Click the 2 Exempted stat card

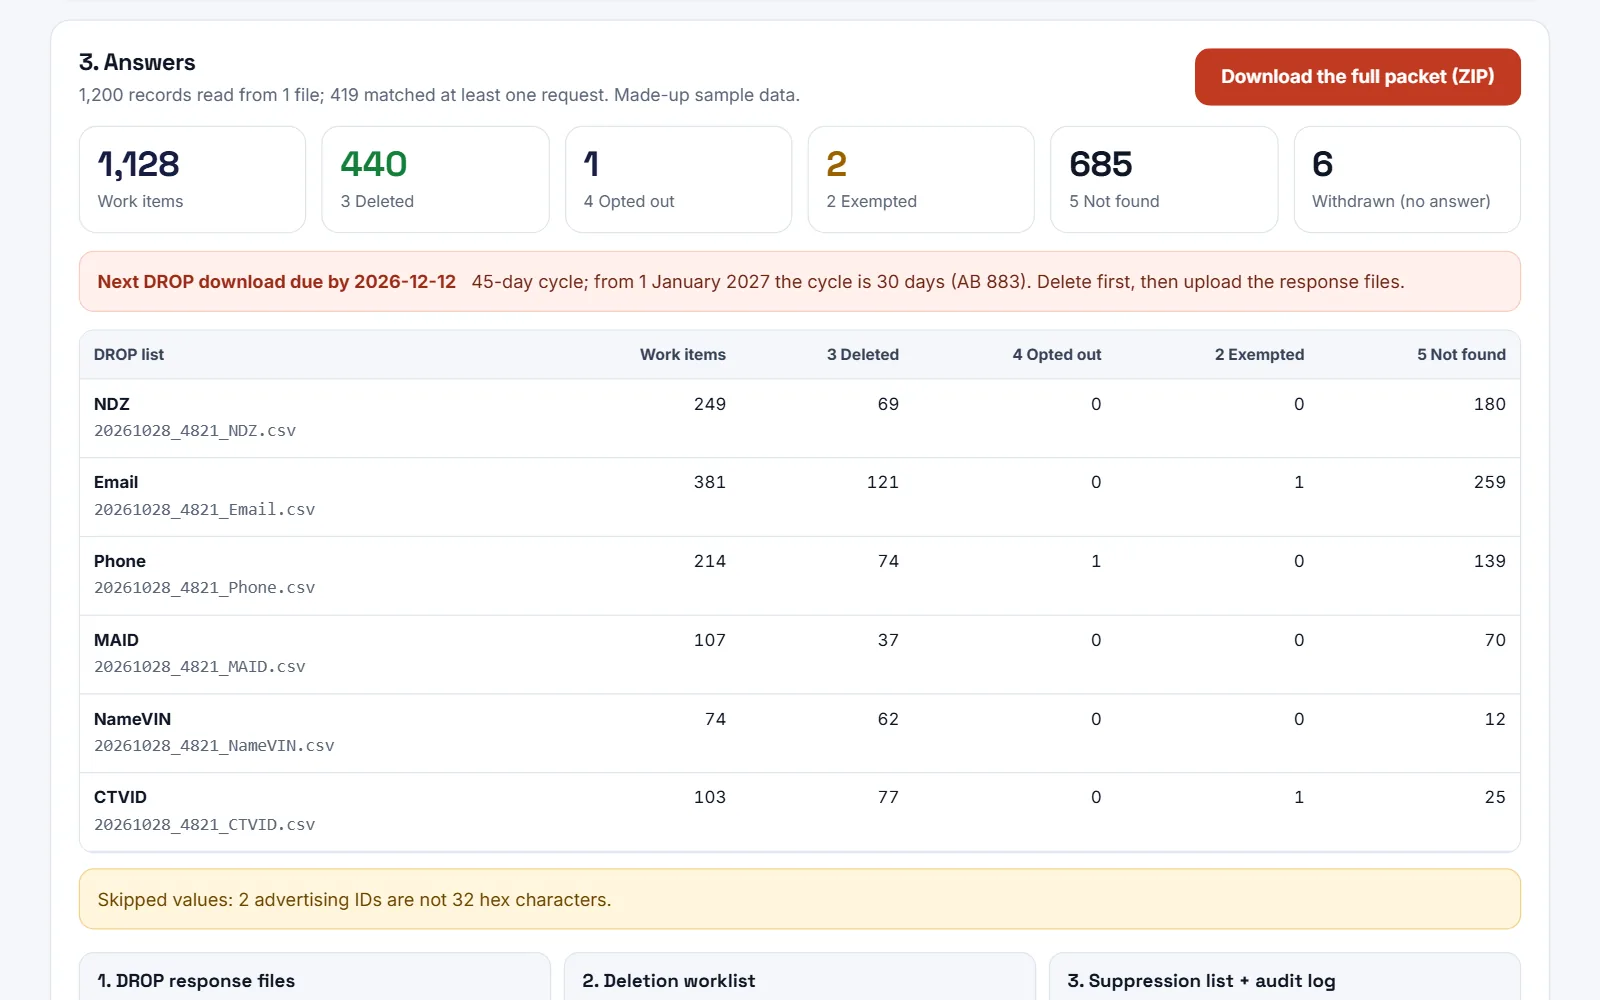921,179
